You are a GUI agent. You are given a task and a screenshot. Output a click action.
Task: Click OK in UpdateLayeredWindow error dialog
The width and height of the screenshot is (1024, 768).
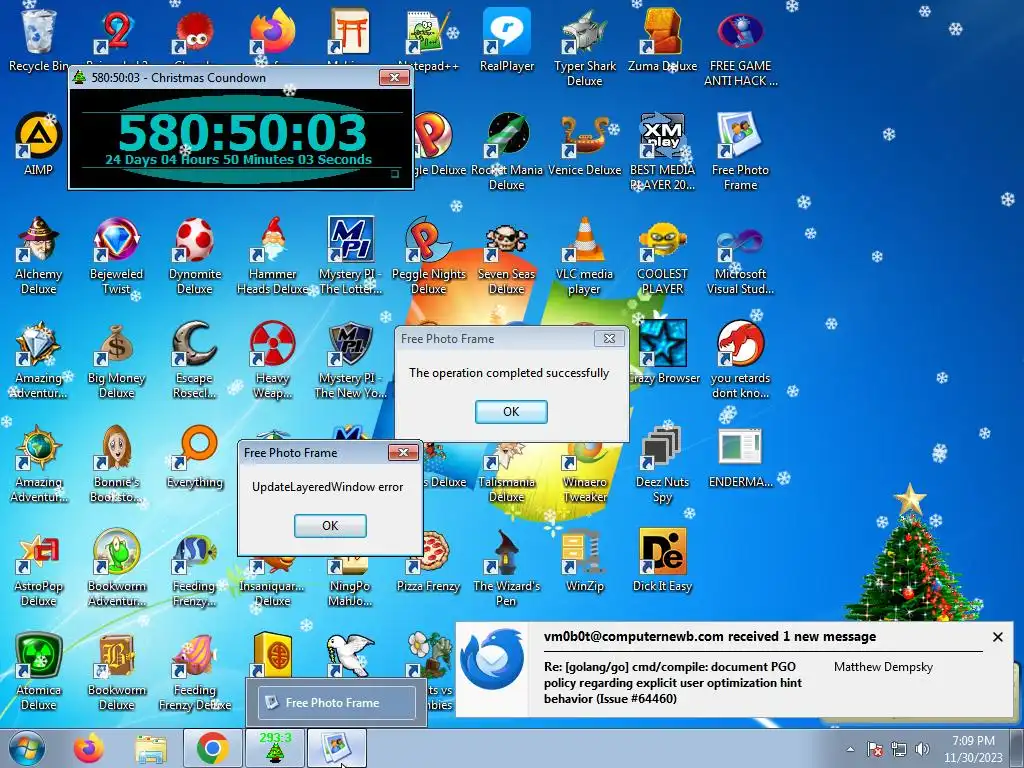pos(330,526)
